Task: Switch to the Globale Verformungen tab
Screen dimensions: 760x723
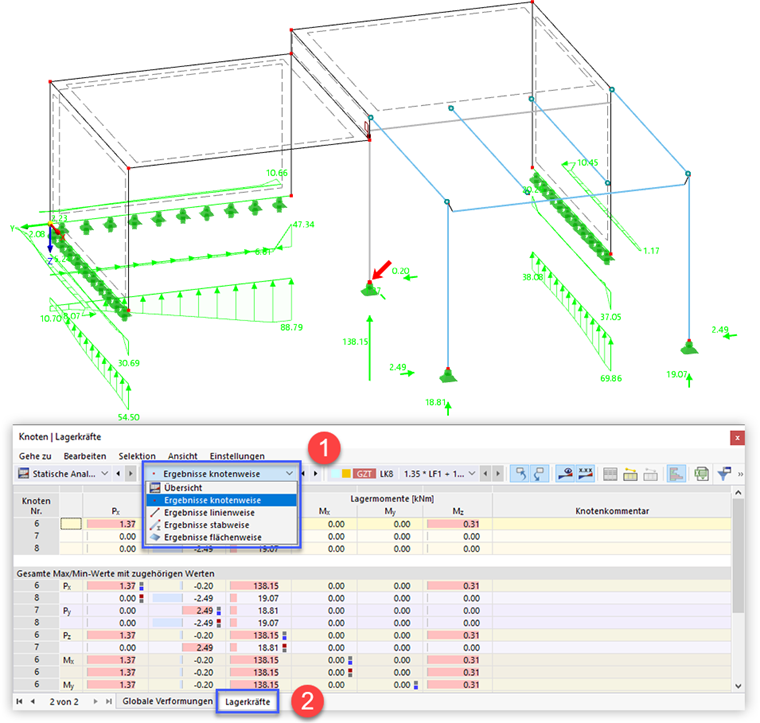Action: tap(167, 701)
